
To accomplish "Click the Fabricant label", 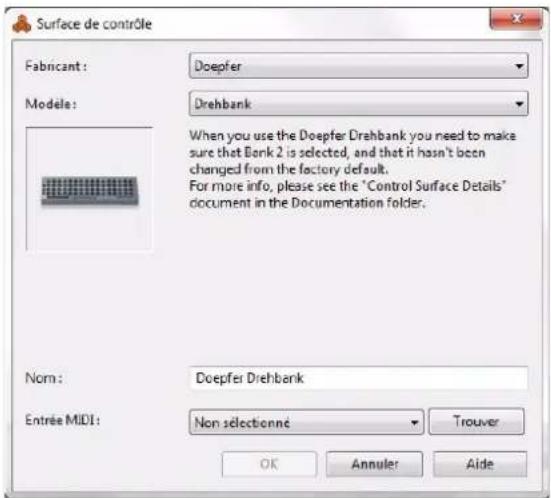I will [56, 66].
